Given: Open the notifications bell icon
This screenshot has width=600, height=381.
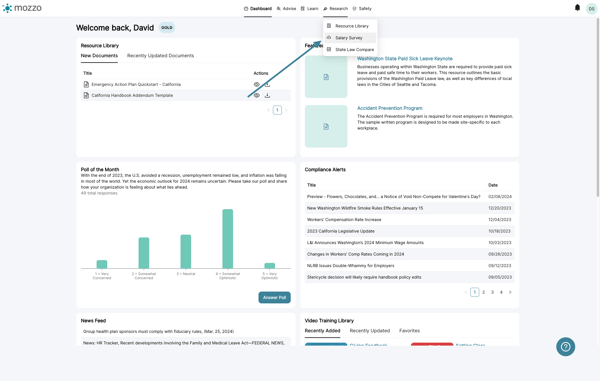Looking at the screenshot, I should tap(577, 8).
